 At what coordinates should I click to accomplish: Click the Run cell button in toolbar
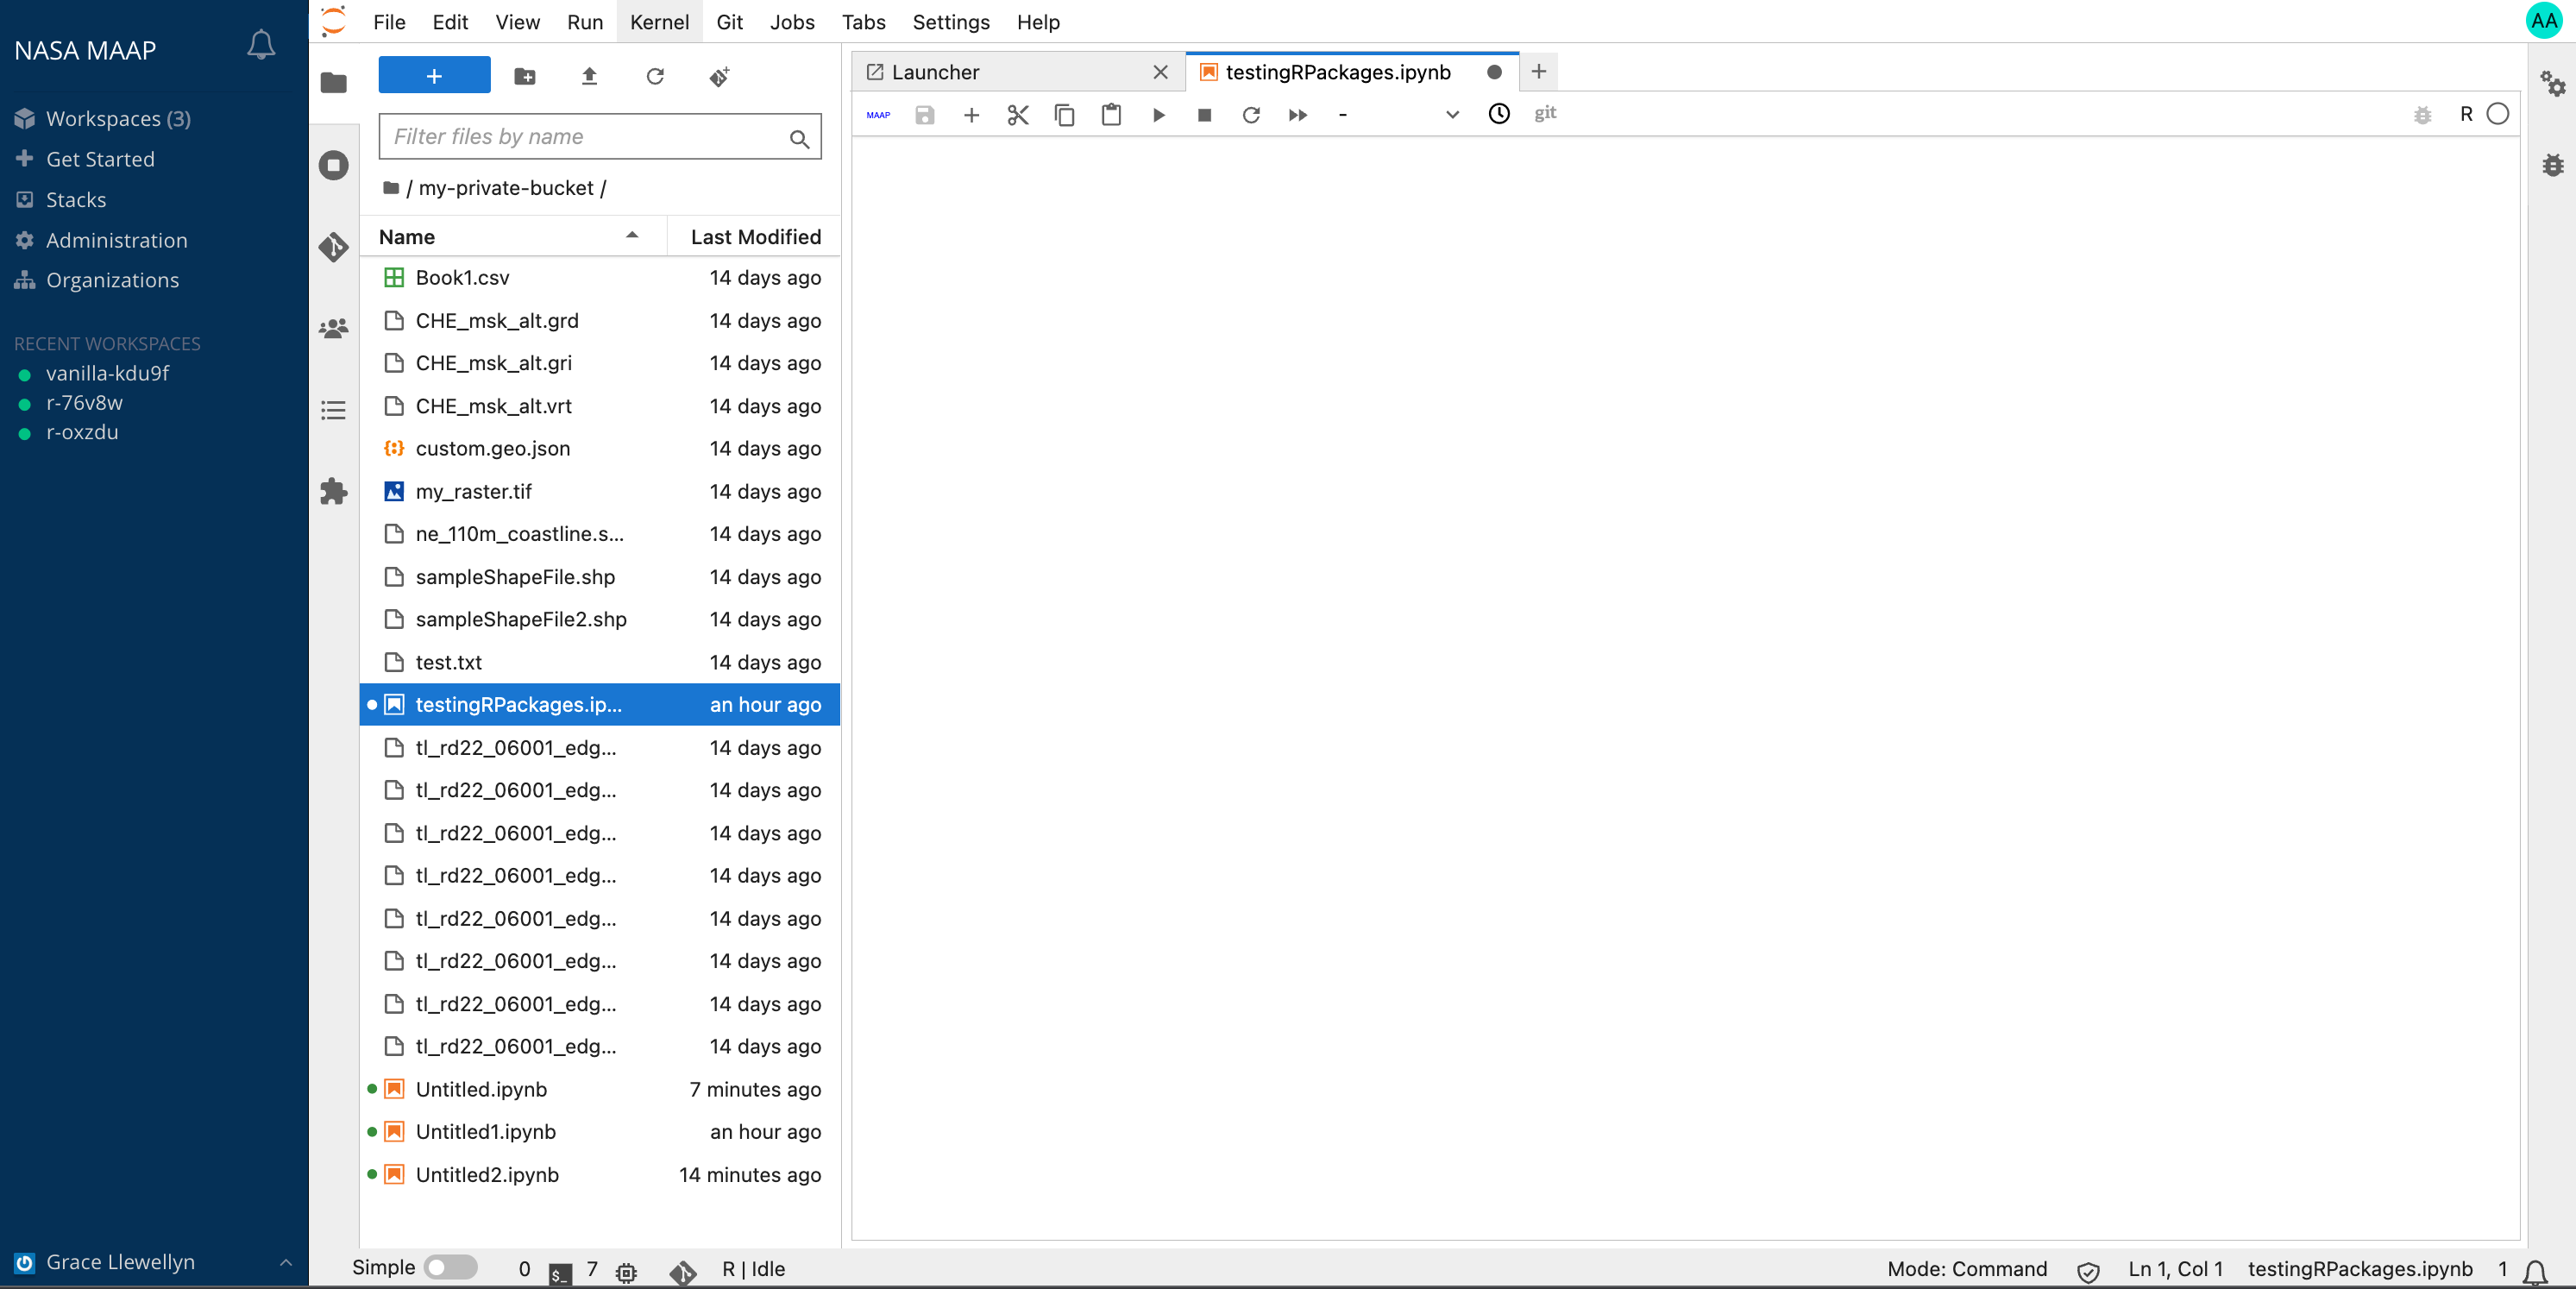click(1158, 113)
